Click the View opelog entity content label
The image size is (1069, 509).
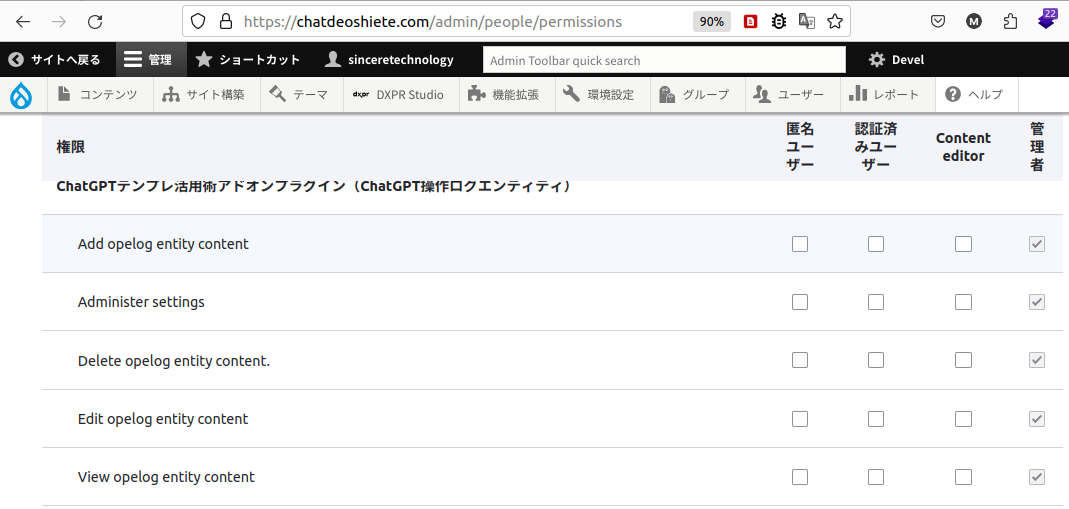[x=166, y=477]
